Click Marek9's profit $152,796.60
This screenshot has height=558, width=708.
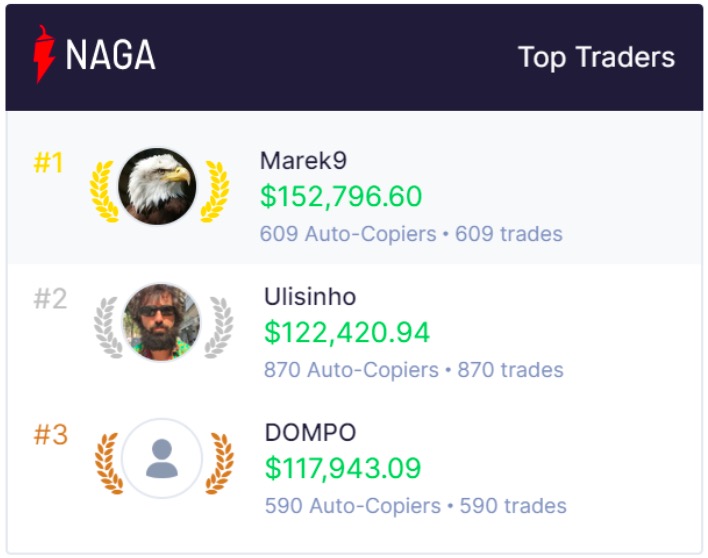point(341,197)
